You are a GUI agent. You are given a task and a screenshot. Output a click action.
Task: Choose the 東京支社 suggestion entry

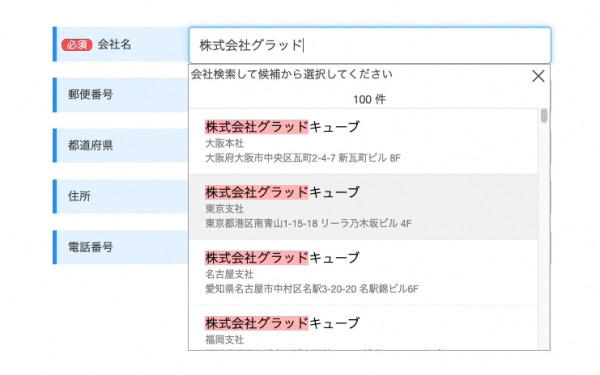click(363, 207)
